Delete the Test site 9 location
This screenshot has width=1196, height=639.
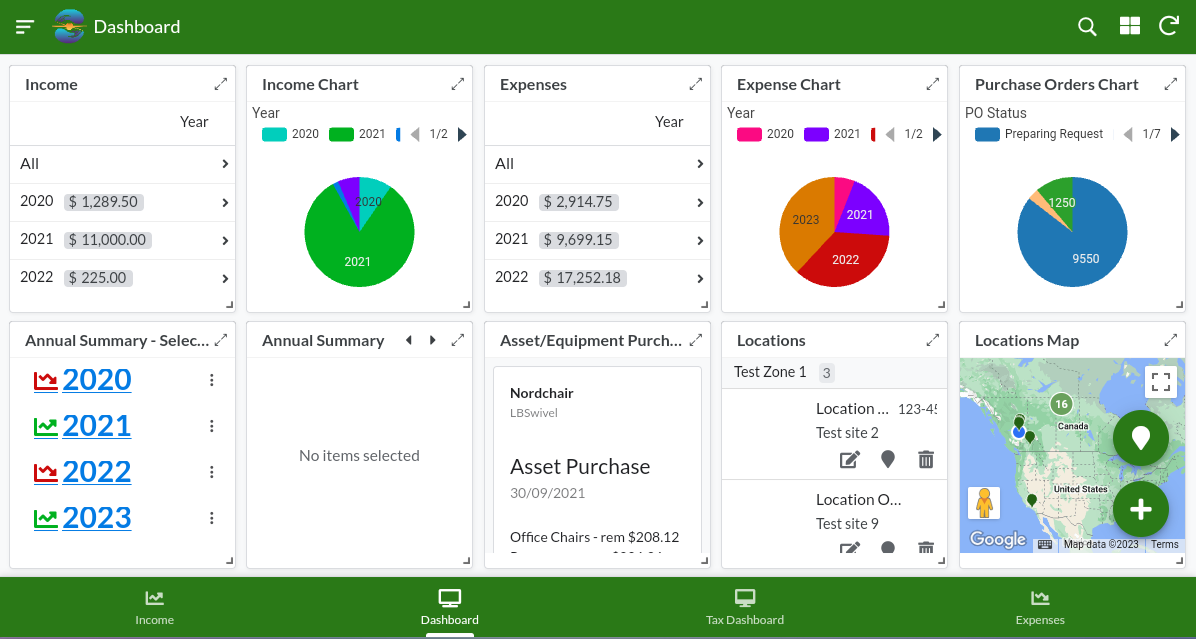pyautogui.click(x=925, y=548)
